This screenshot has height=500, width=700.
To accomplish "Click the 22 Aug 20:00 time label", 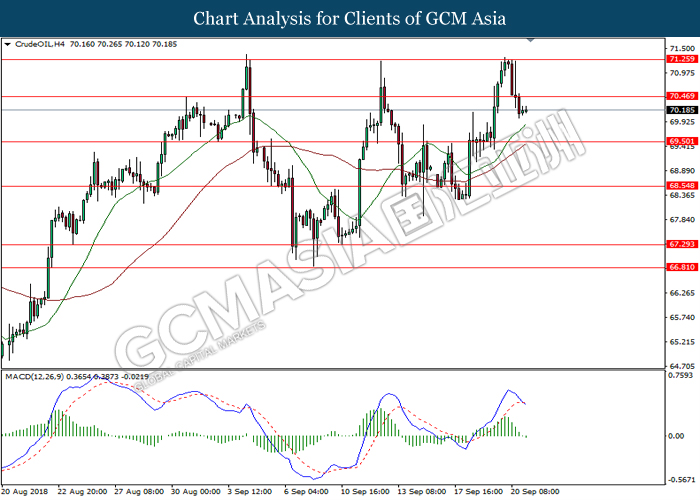I will click(x=82, y=492).
